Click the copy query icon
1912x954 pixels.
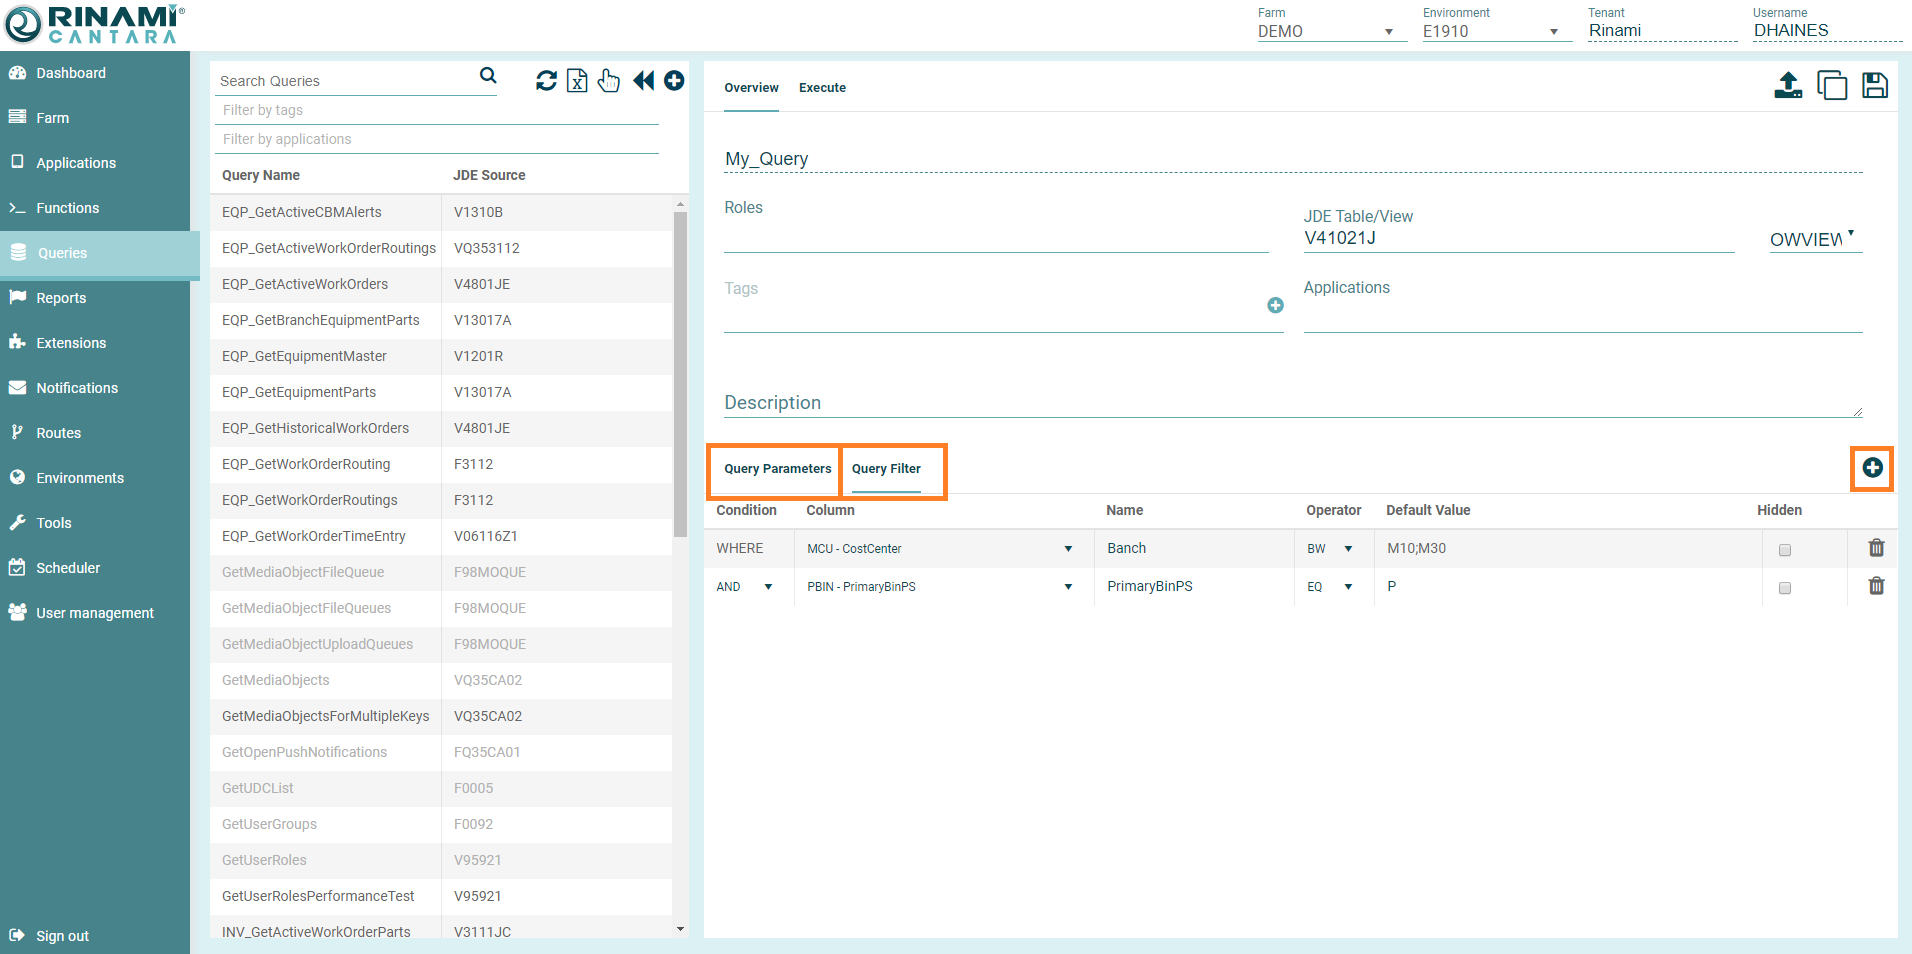point(1831,86)
